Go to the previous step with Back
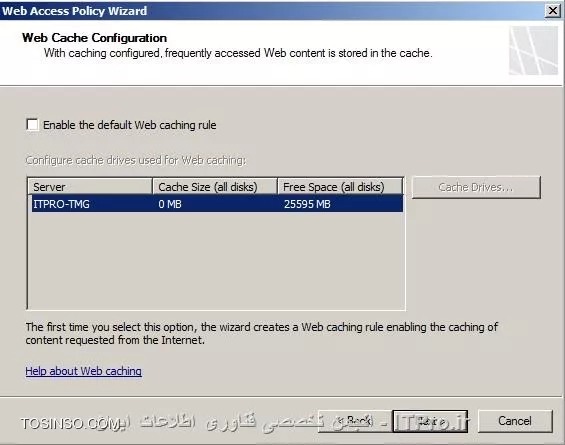This screenshot has height=445, width=565. click(x=355, y=421)
